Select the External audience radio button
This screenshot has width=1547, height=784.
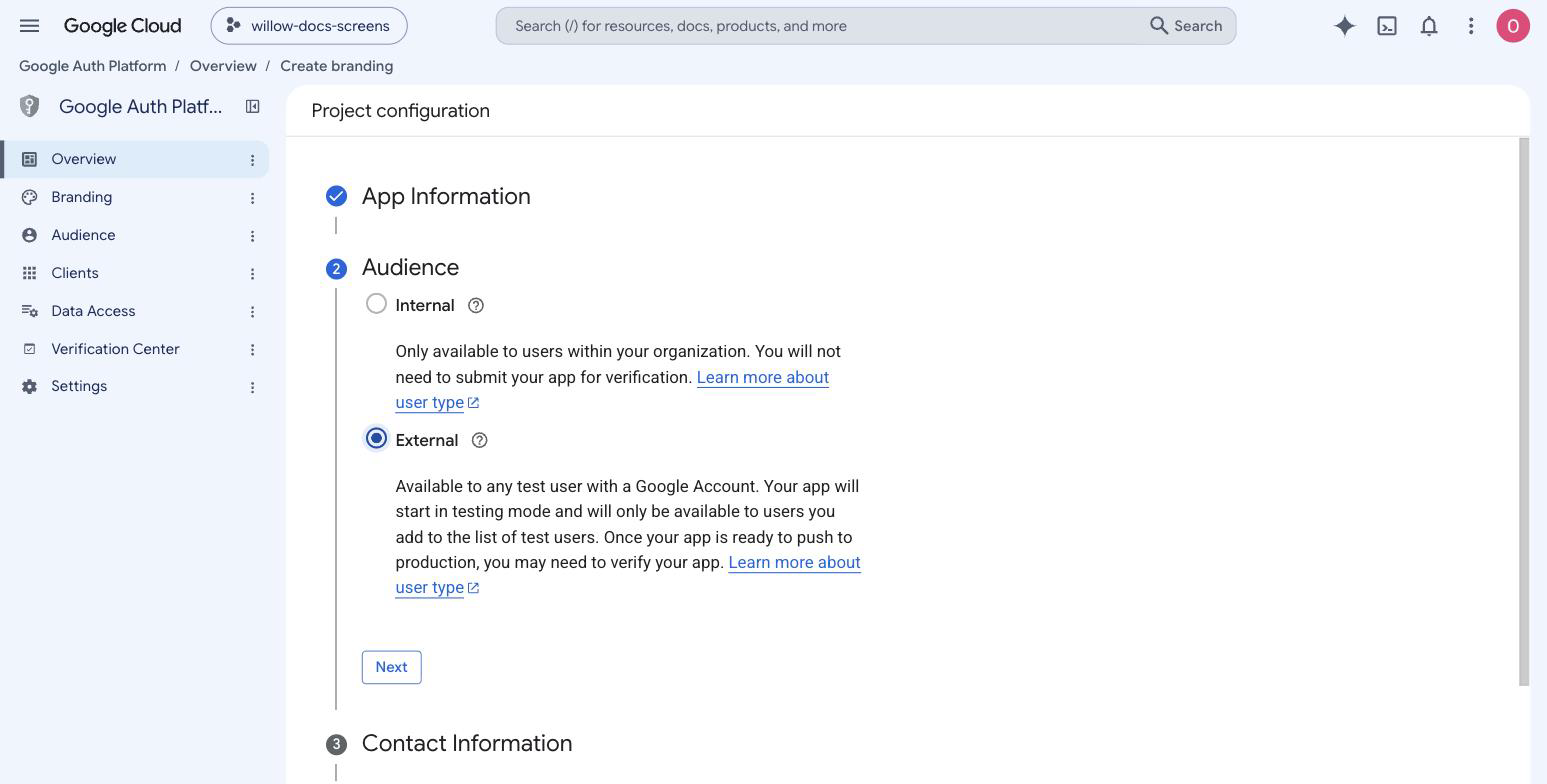click(376, 439)
